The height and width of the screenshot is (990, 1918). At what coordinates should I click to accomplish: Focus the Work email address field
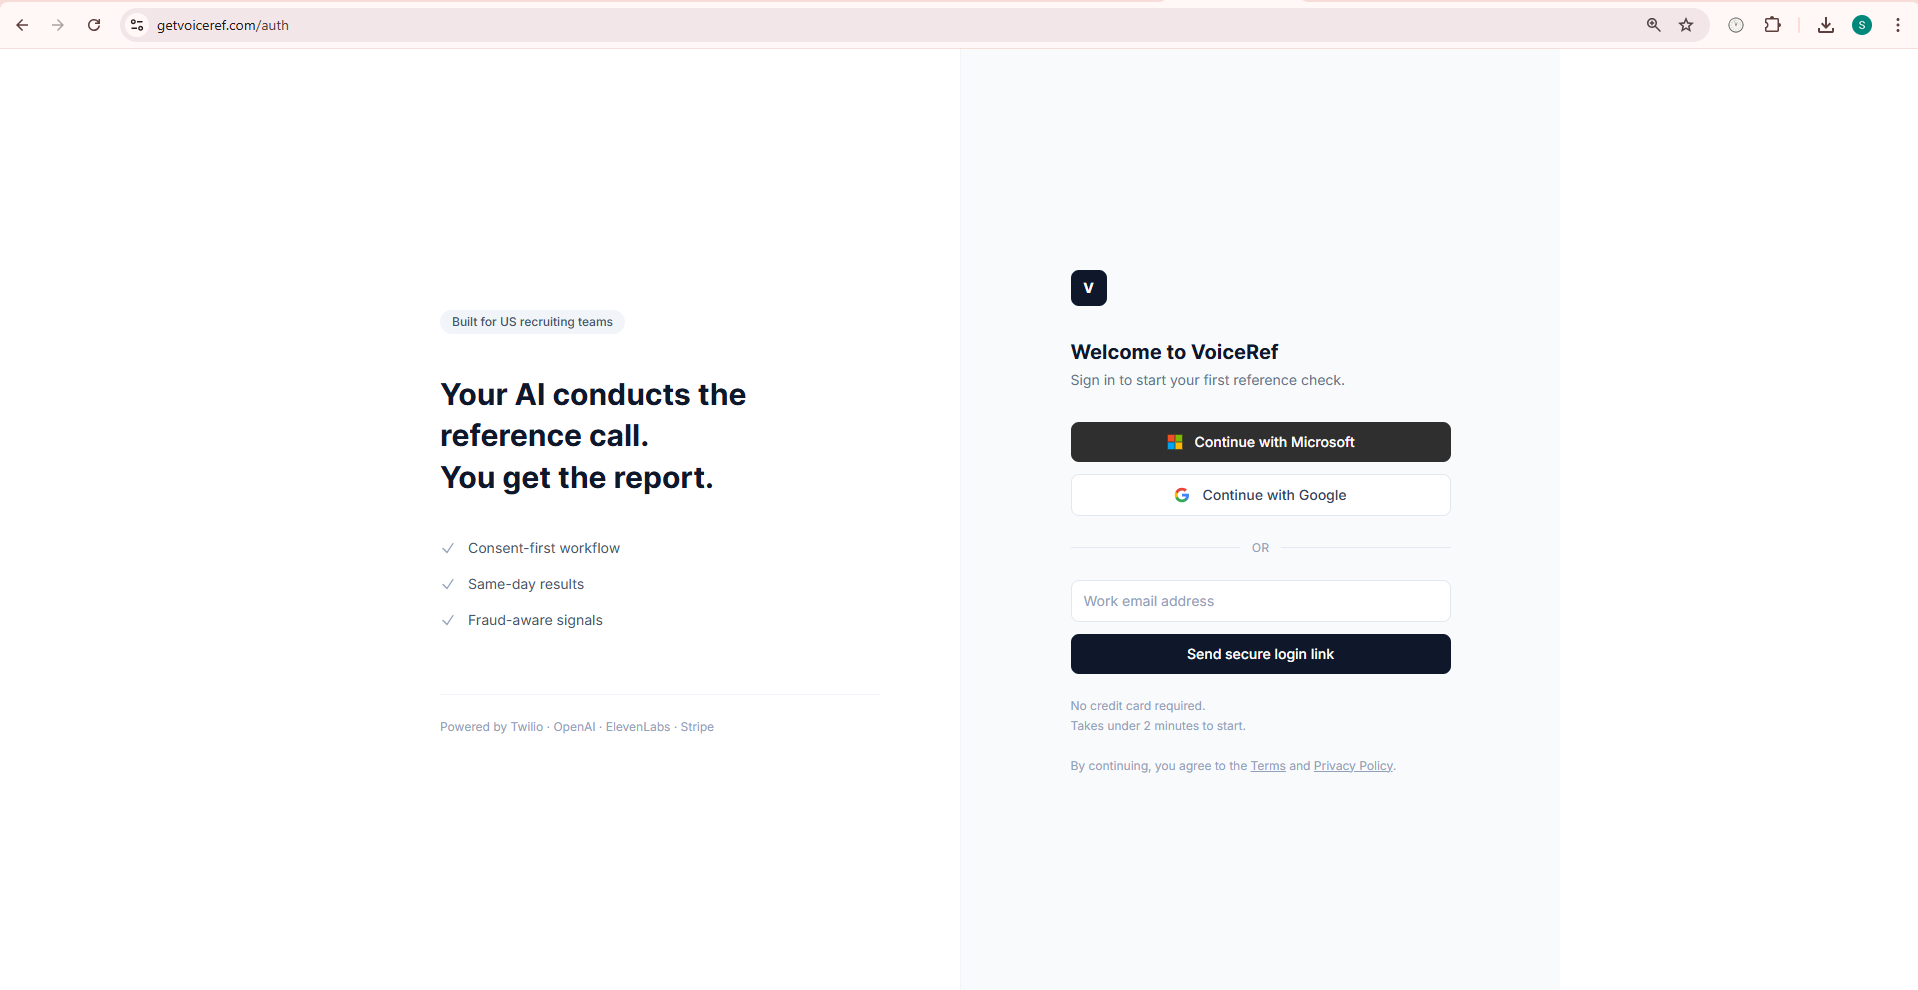point(1260,601)
